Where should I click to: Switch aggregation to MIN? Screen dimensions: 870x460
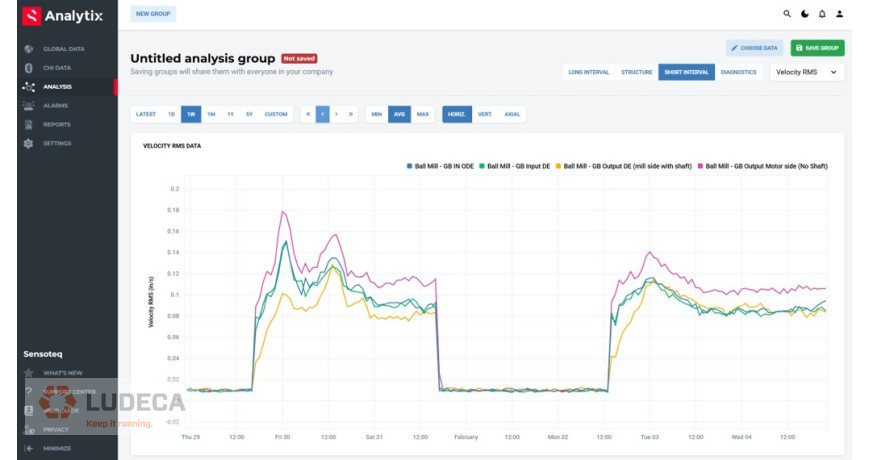click(377, 114)
